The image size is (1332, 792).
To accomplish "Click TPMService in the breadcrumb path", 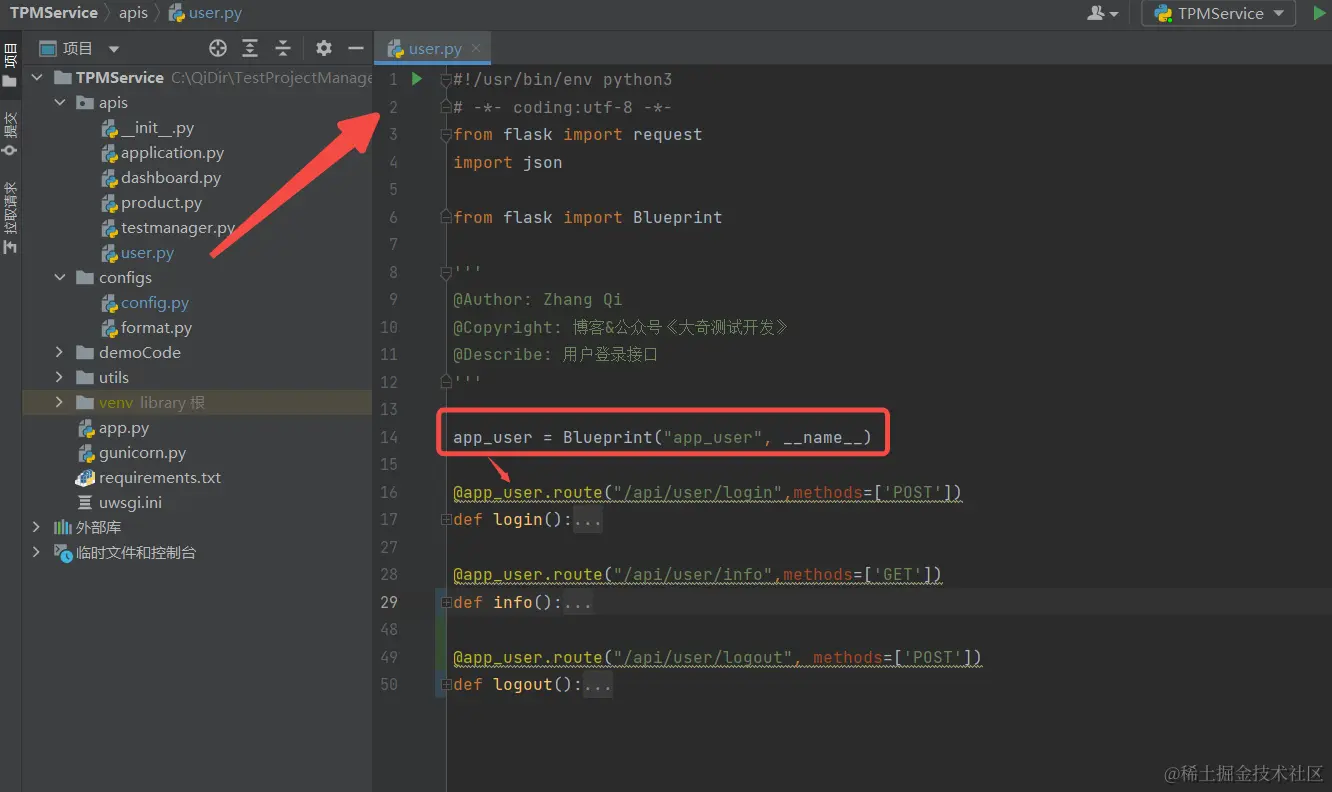I will tap(54, 13).
